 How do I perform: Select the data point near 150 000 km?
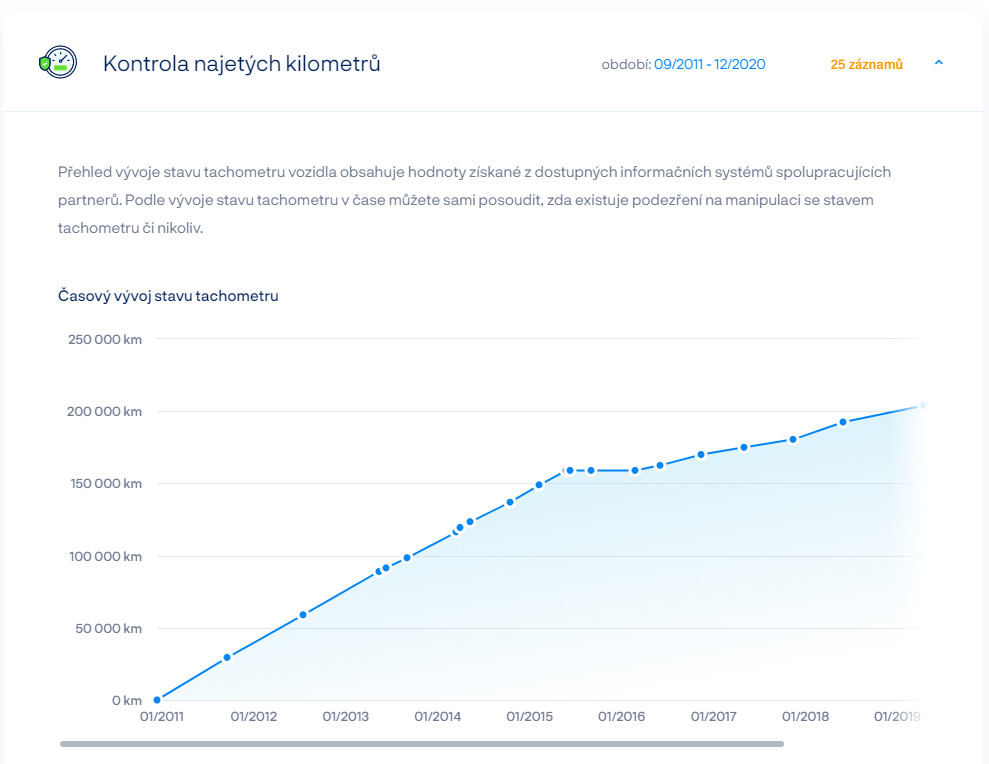pyautogui.click(x=539, y=485)
